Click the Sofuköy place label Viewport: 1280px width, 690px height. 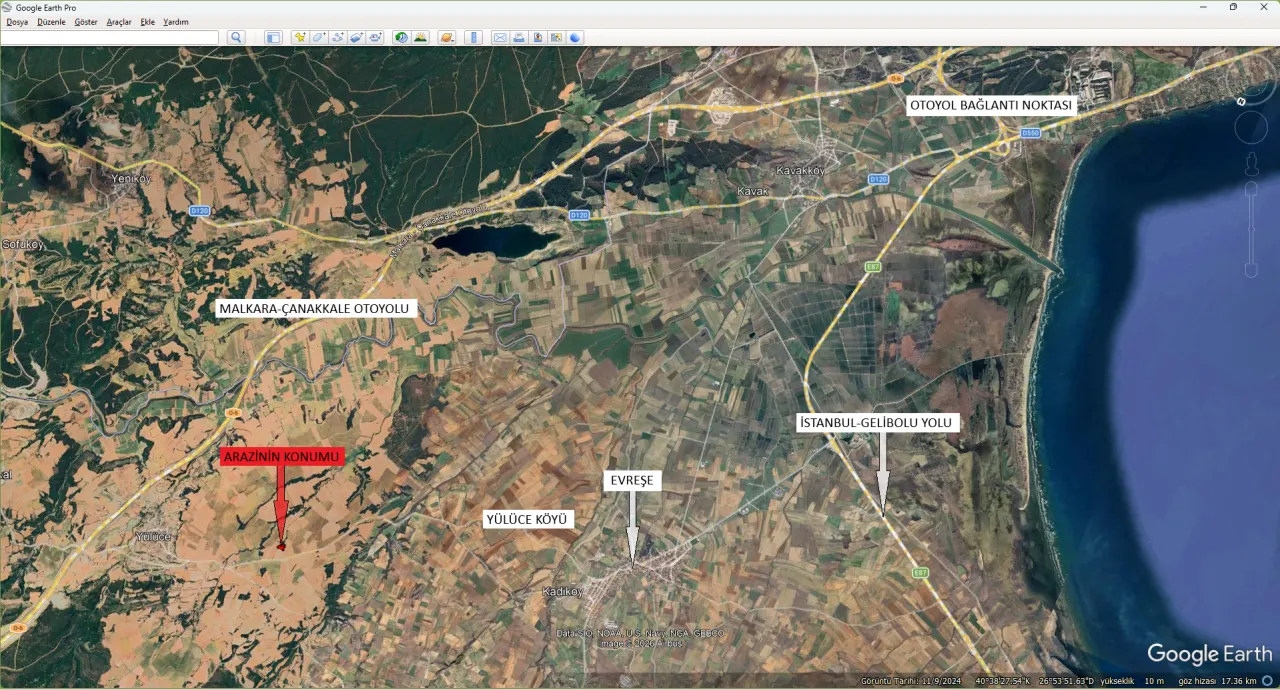(23, 243)
